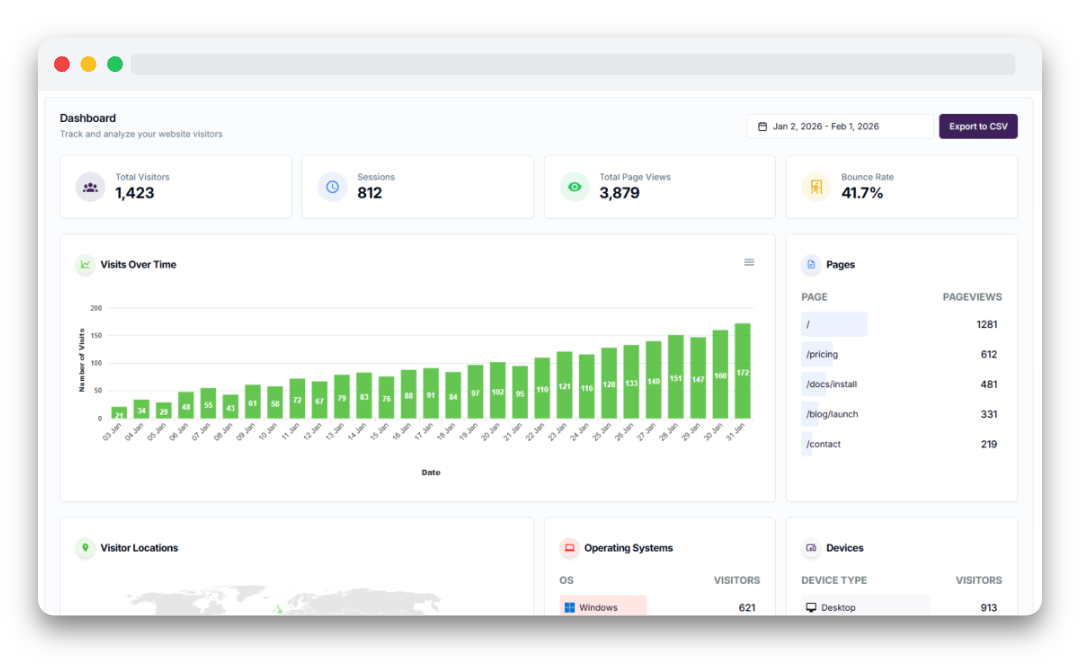Select the Windows operating system row
Screen dimensions: 1080x668
[660, 607]
